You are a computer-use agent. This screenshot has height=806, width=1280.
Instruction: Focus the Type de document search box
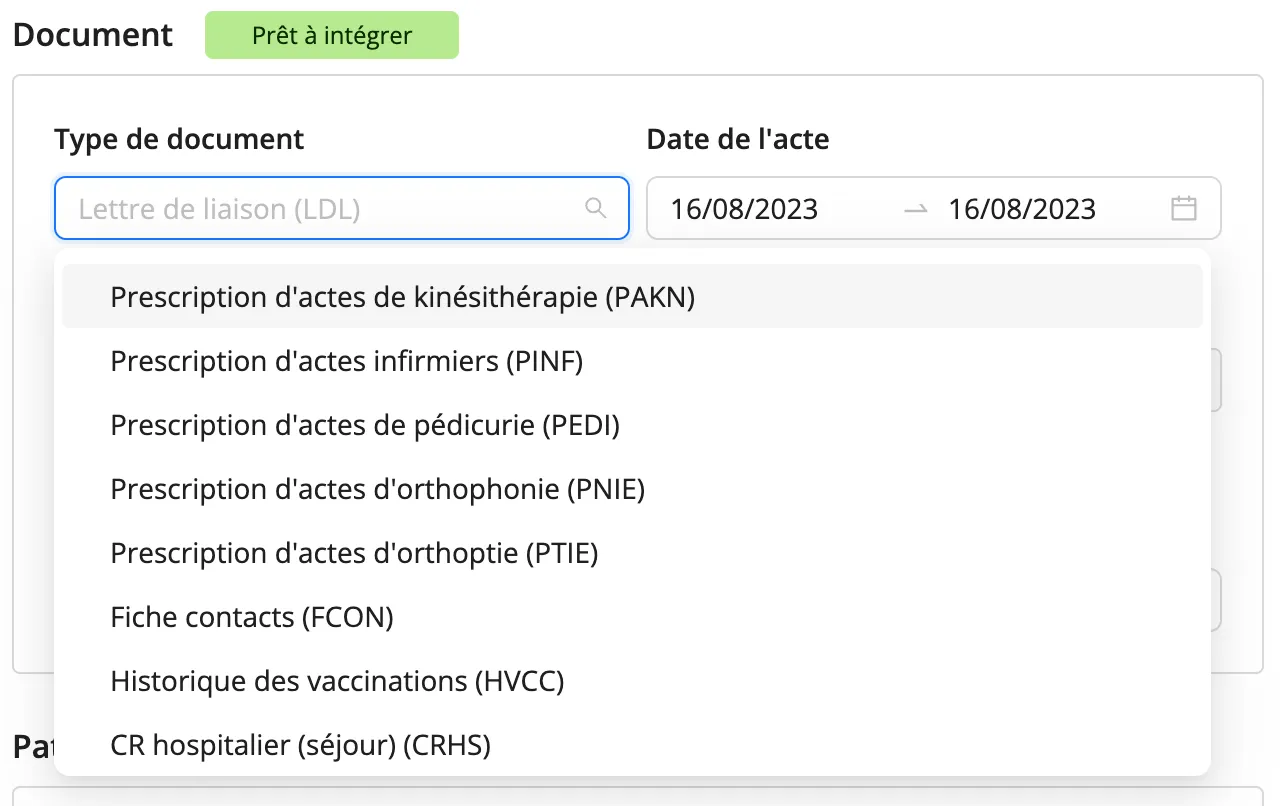pos(342,208)
